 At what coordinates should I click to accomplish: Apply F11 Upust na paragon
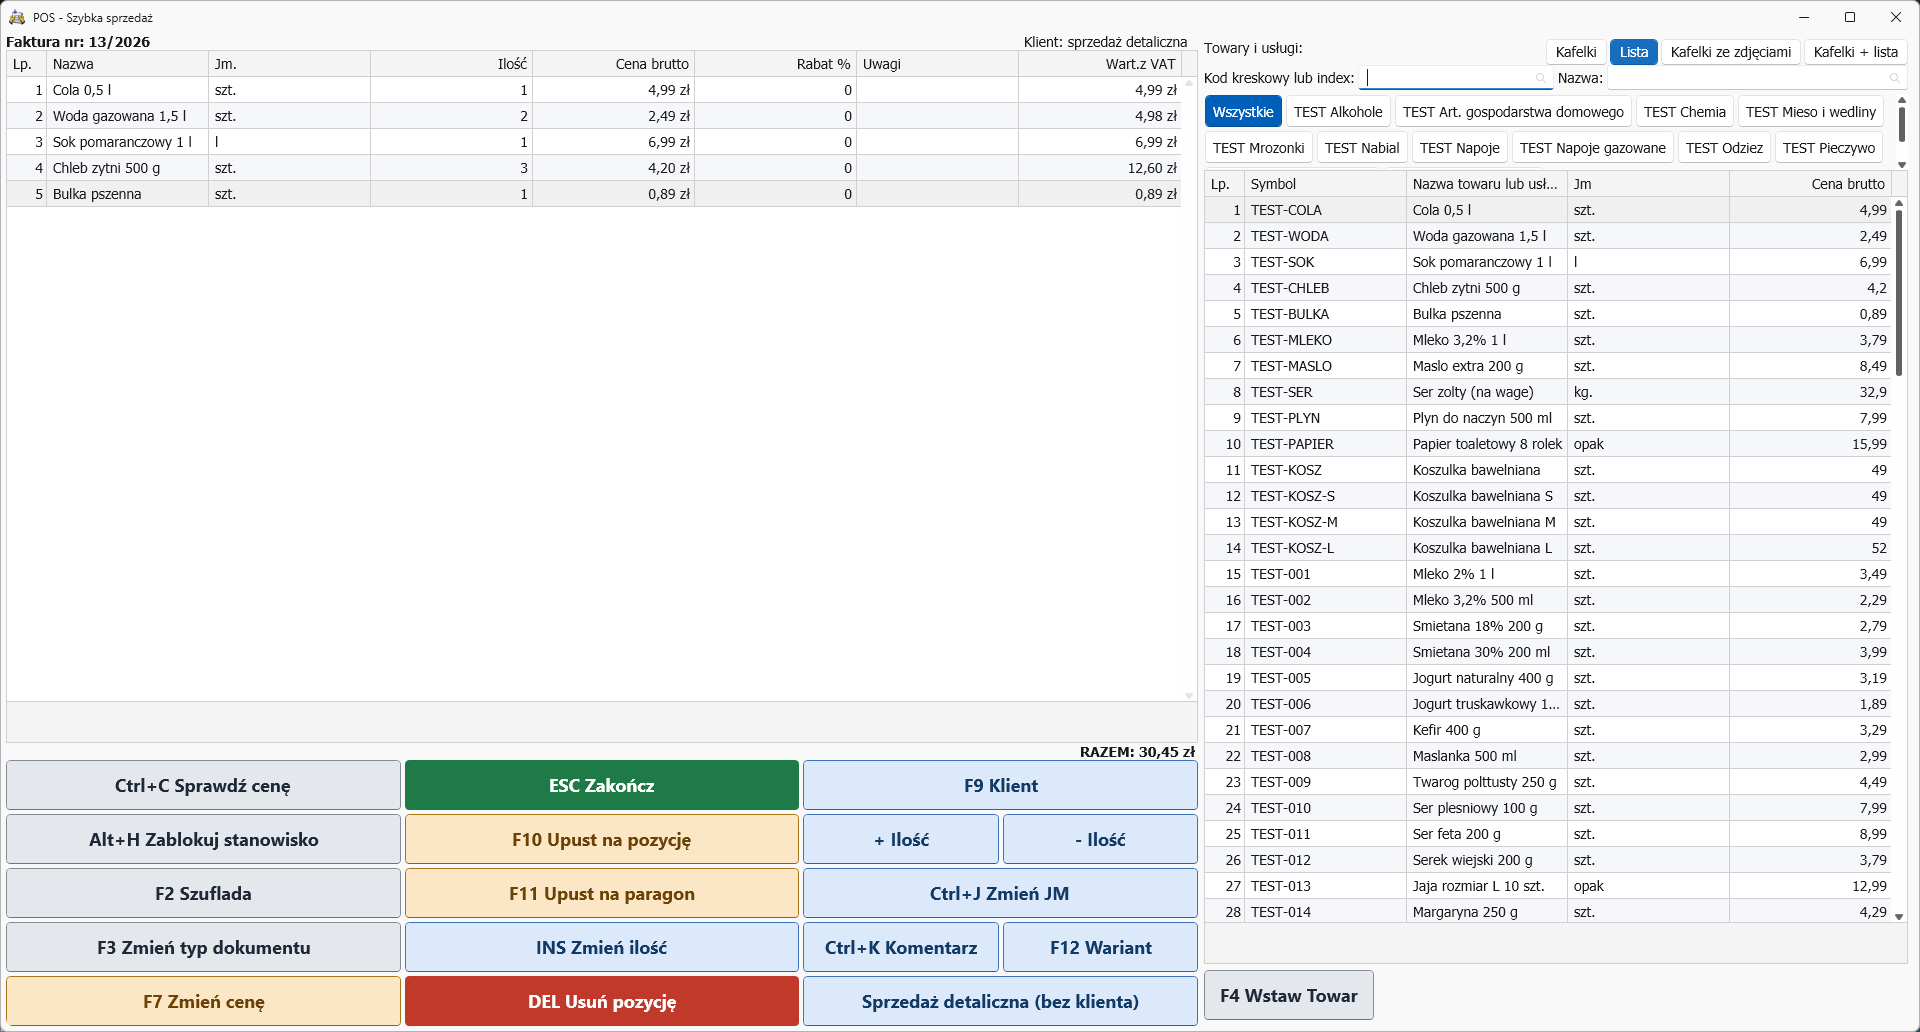602,894
